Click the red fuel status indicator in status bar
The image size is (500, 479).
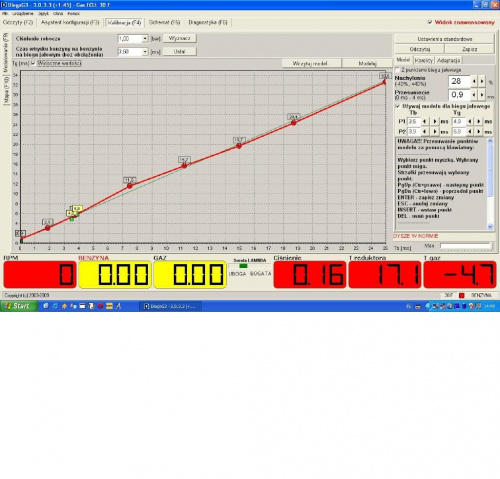pos(462,295)
